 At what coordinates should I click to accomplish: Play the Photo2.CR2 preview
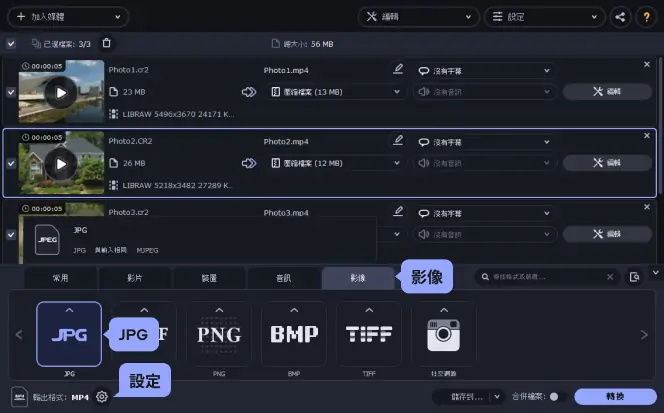point(61,164)
